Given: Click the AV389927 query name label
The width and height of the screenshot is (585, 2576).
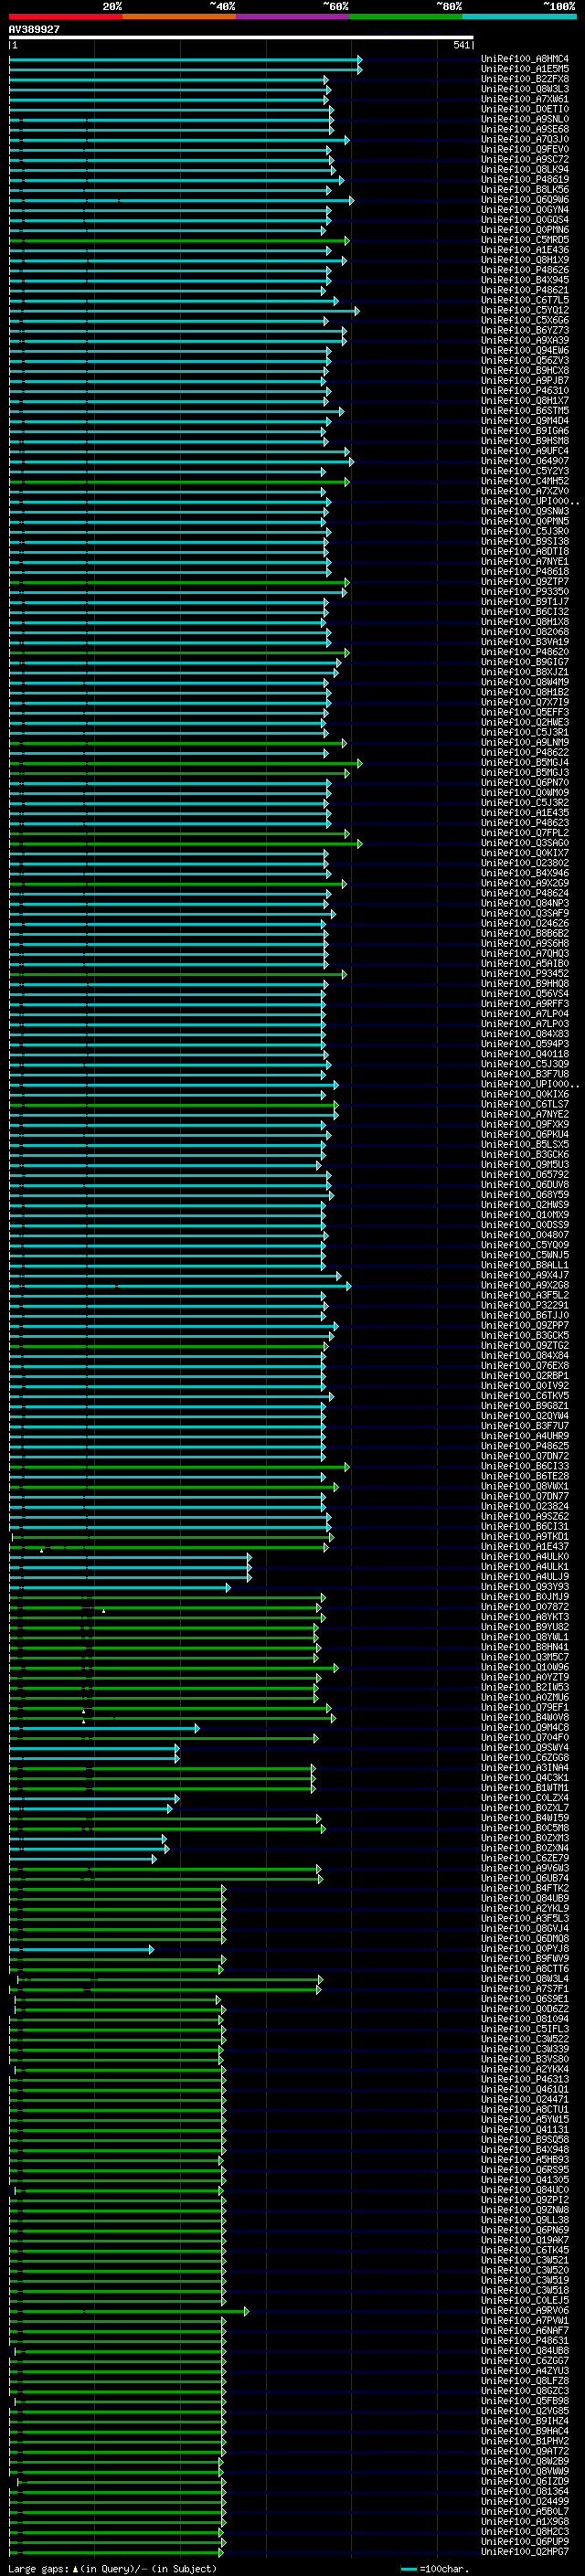Looking at the screenshot, I should coord(34,29).
